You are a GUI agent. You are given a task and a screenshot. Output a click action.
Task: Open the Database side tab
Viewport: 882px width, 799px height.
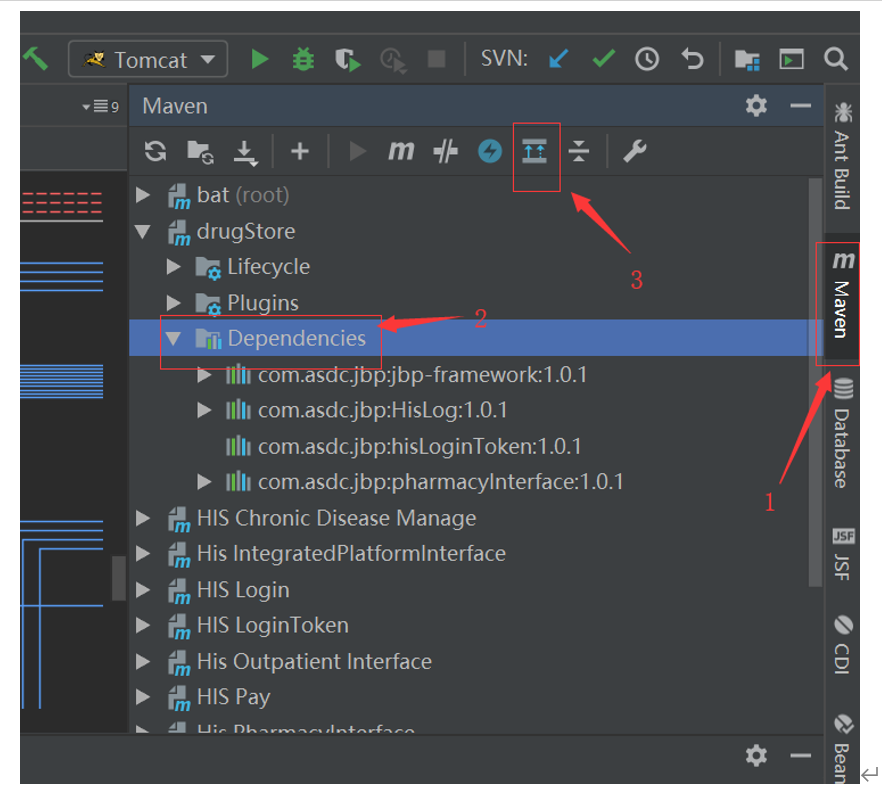(842, 433)
